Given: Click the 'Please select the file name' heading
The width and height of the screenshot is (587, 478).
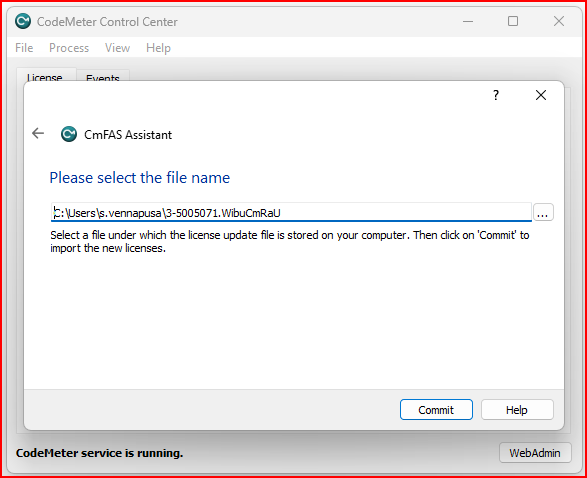Looking at the screenshot, I should [140, 178].
